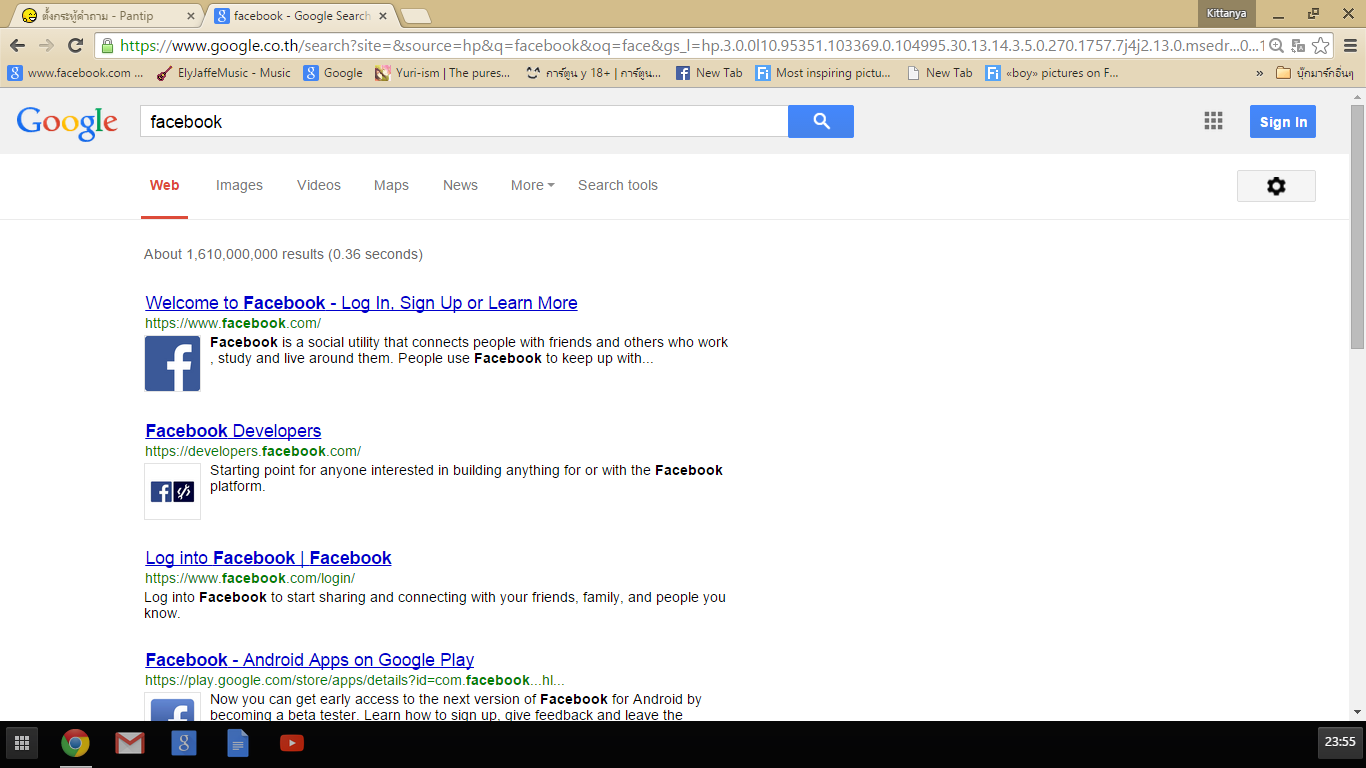Screen dimensions: 1366x768
Task: Click the blue Google search magnifier button
Action: (x=821, y=121)
